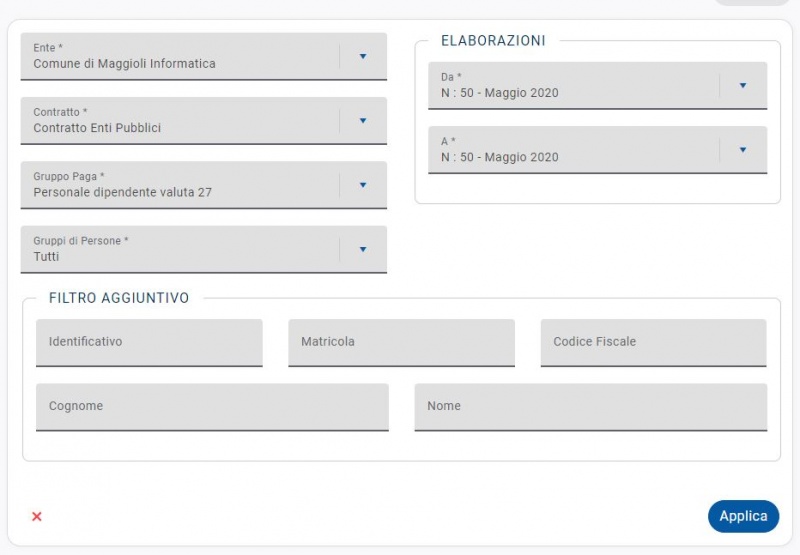Screen dimensions: 800x555
Task: Click the FILTRO AGGIUNTIVO section heading
Action: pyautogui.click(x=119, y=298)
